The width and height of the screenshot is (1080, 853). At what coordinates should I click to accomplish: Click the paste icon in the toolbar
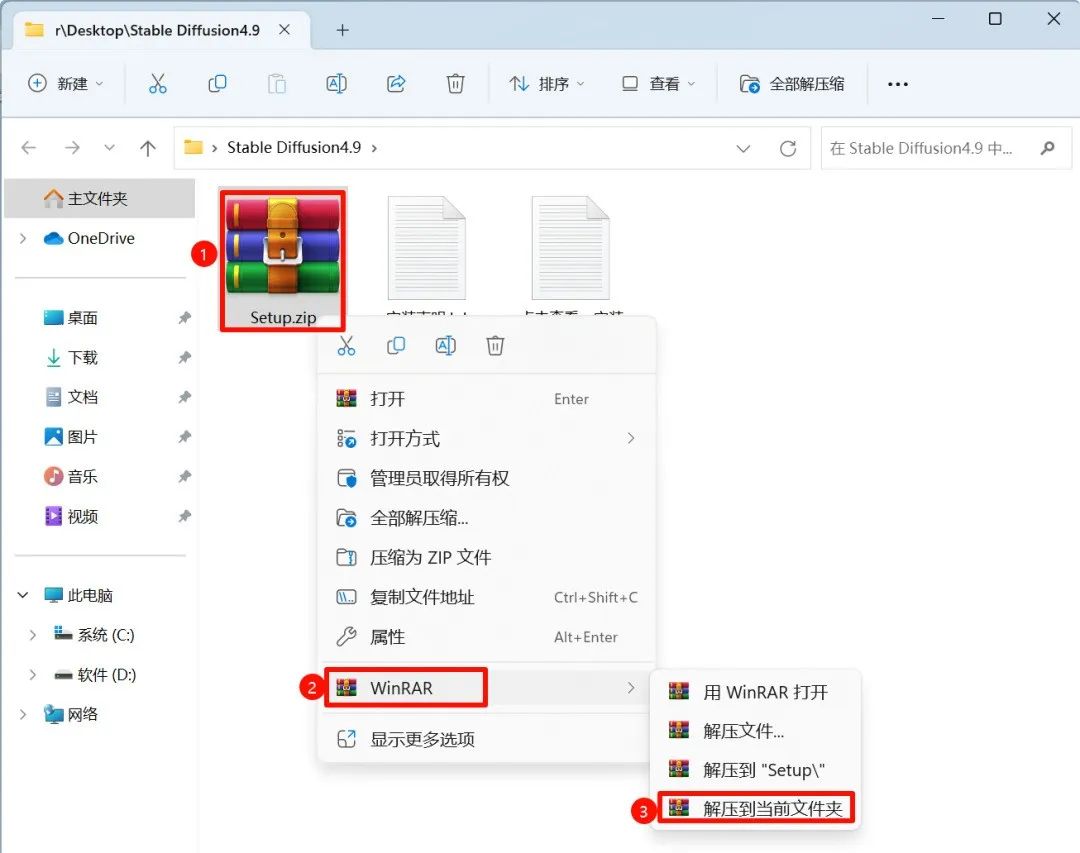[276, 83]
